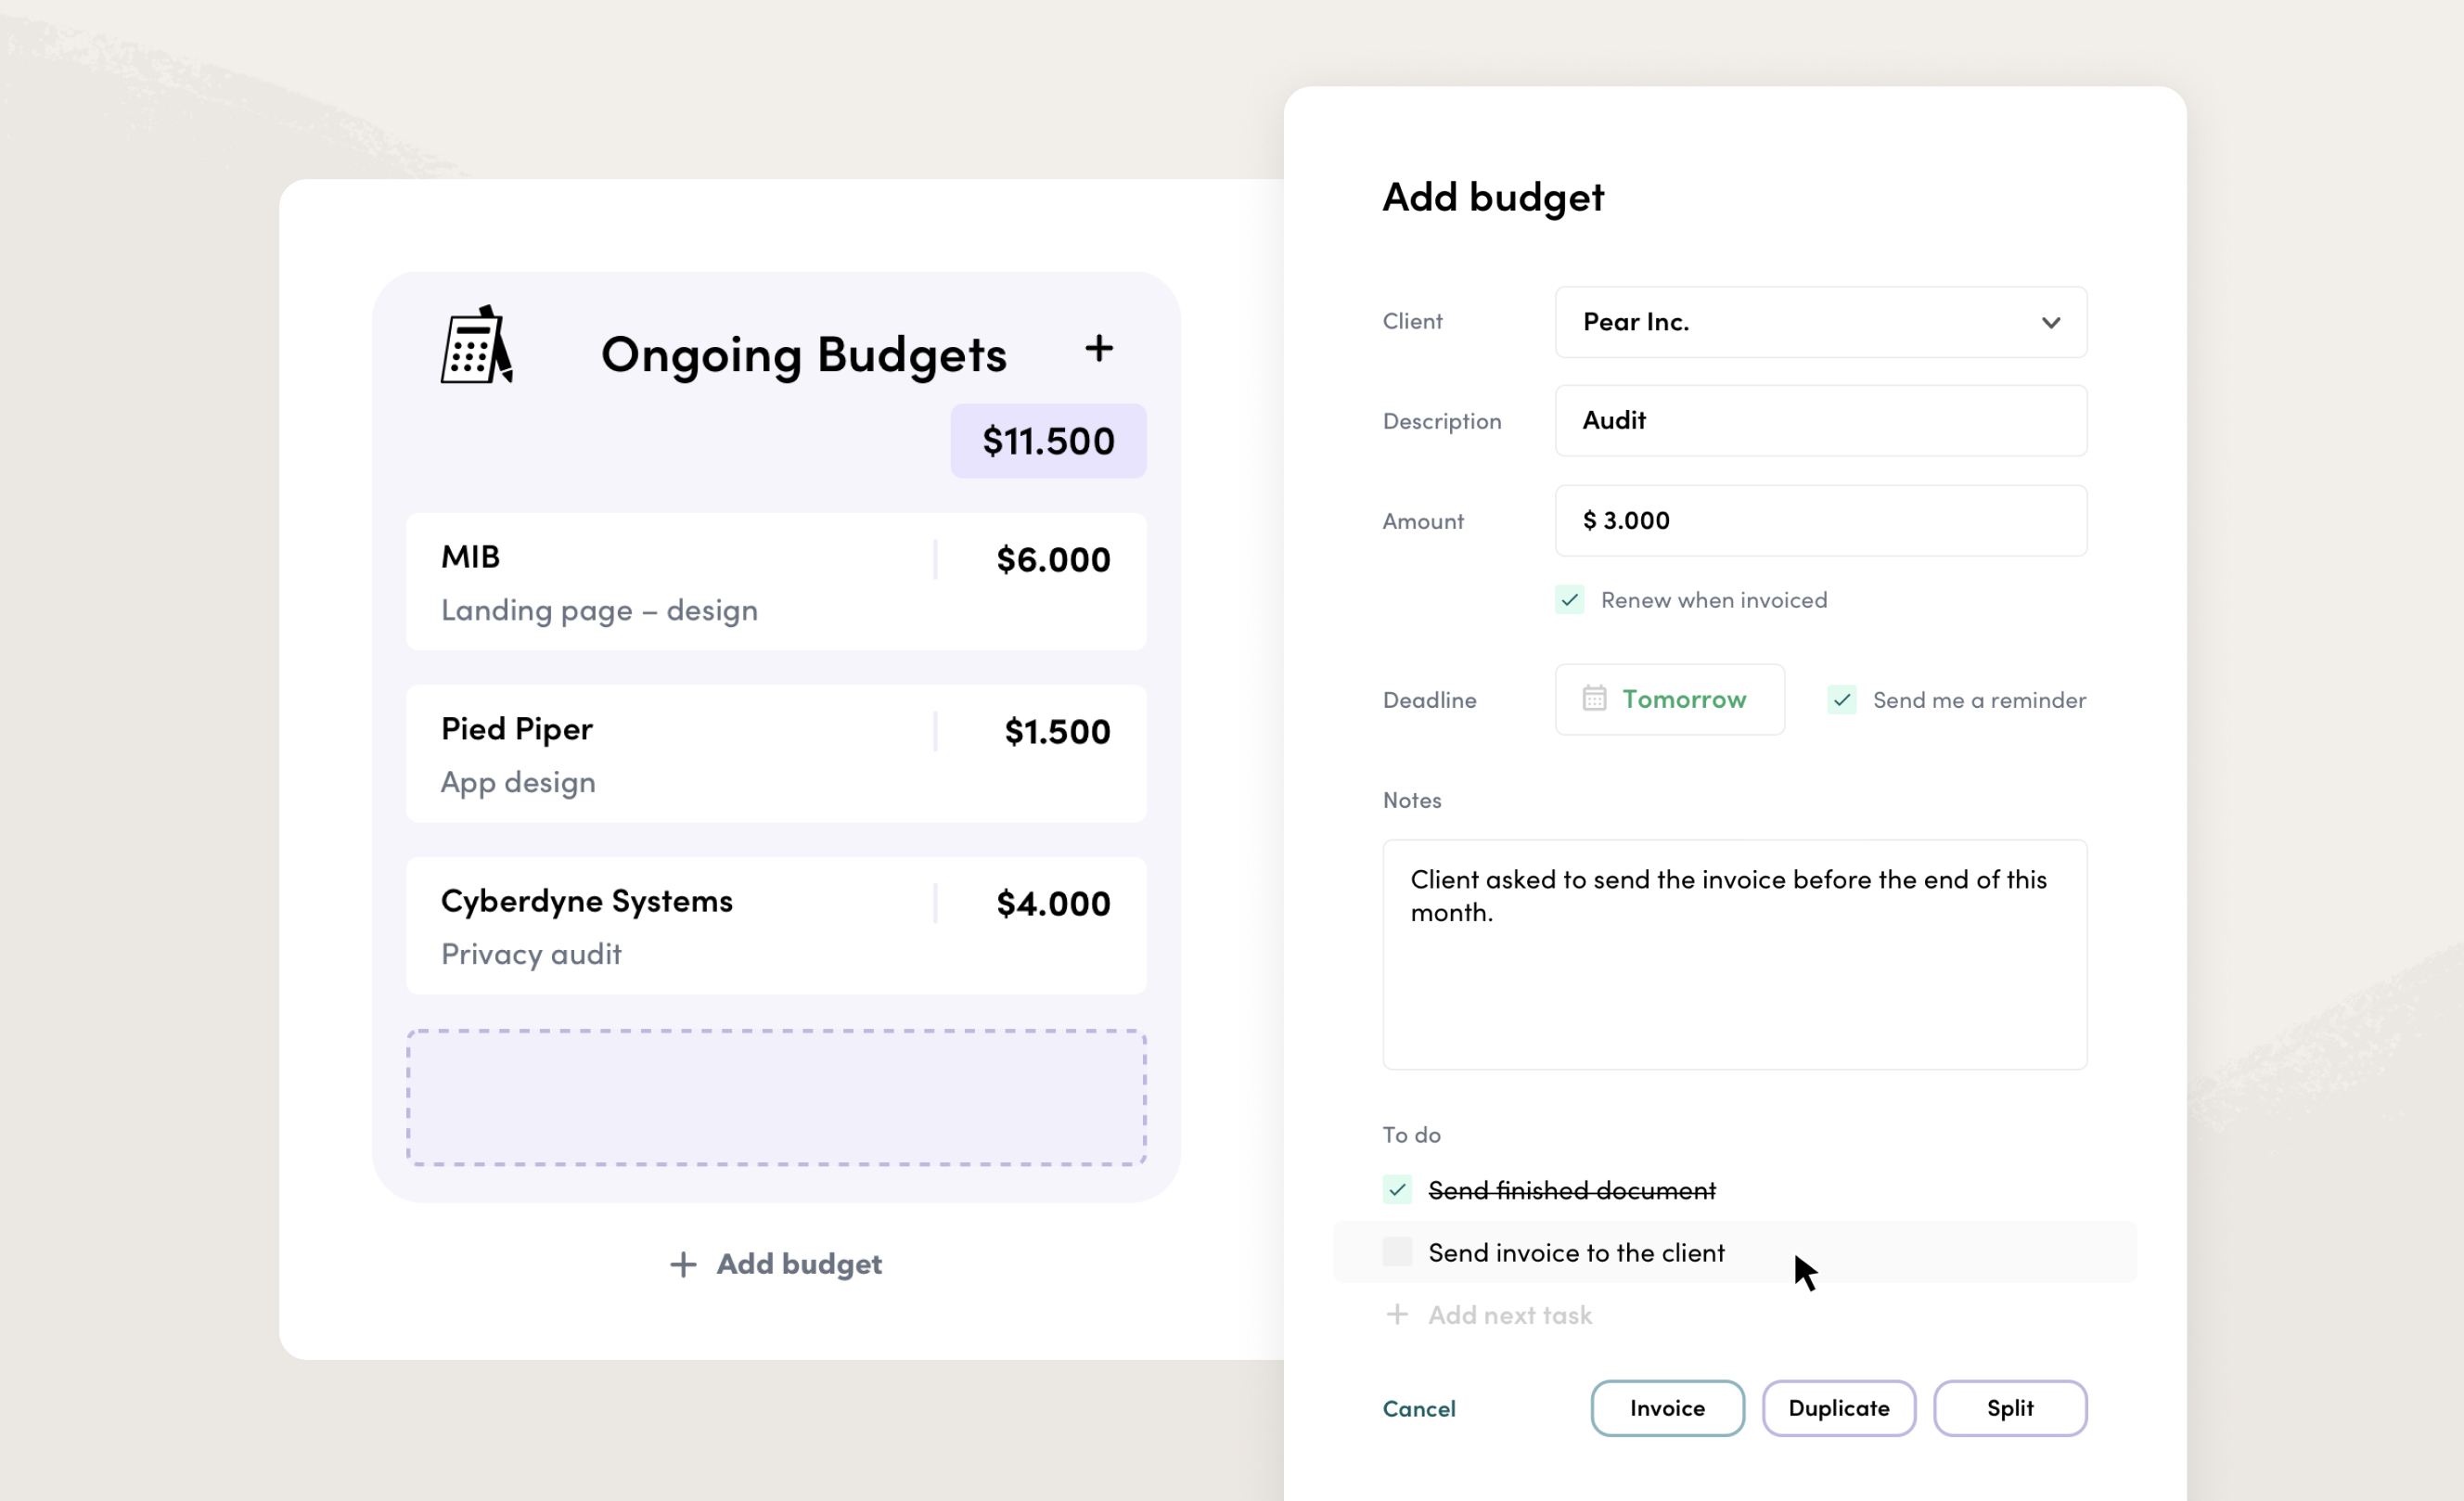Image resolution: width=2464 pixels, height=1501 pixels.
Task: Click the Ongoing Budgets heading
Action: [803, 355]
